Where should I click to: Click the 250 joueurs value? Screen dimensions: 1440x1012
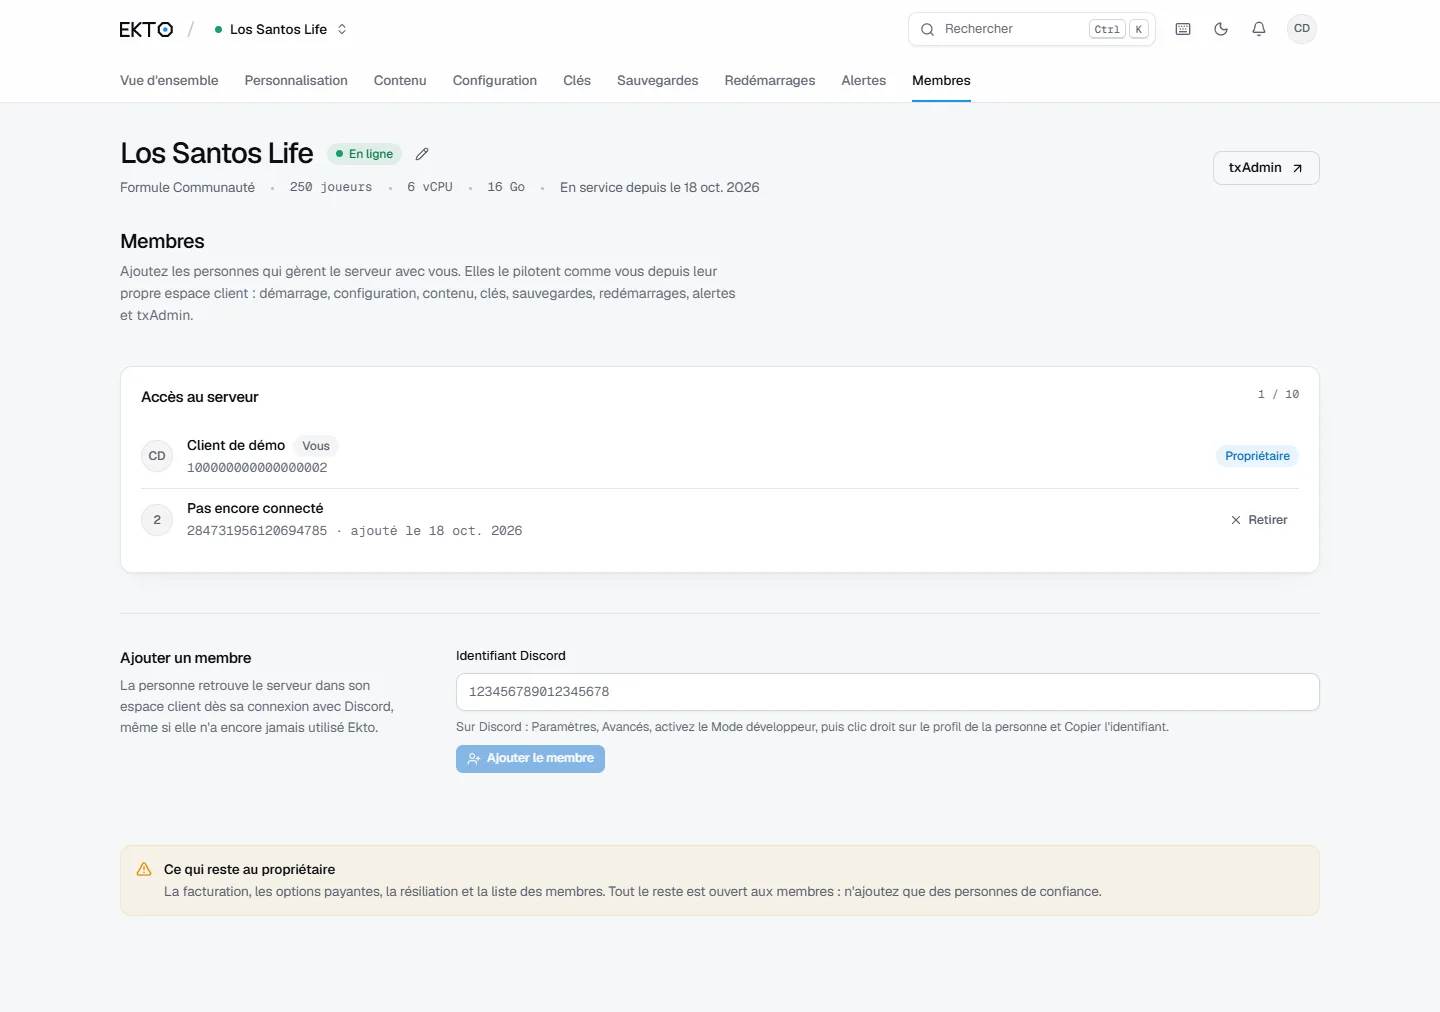click(331, 188)
